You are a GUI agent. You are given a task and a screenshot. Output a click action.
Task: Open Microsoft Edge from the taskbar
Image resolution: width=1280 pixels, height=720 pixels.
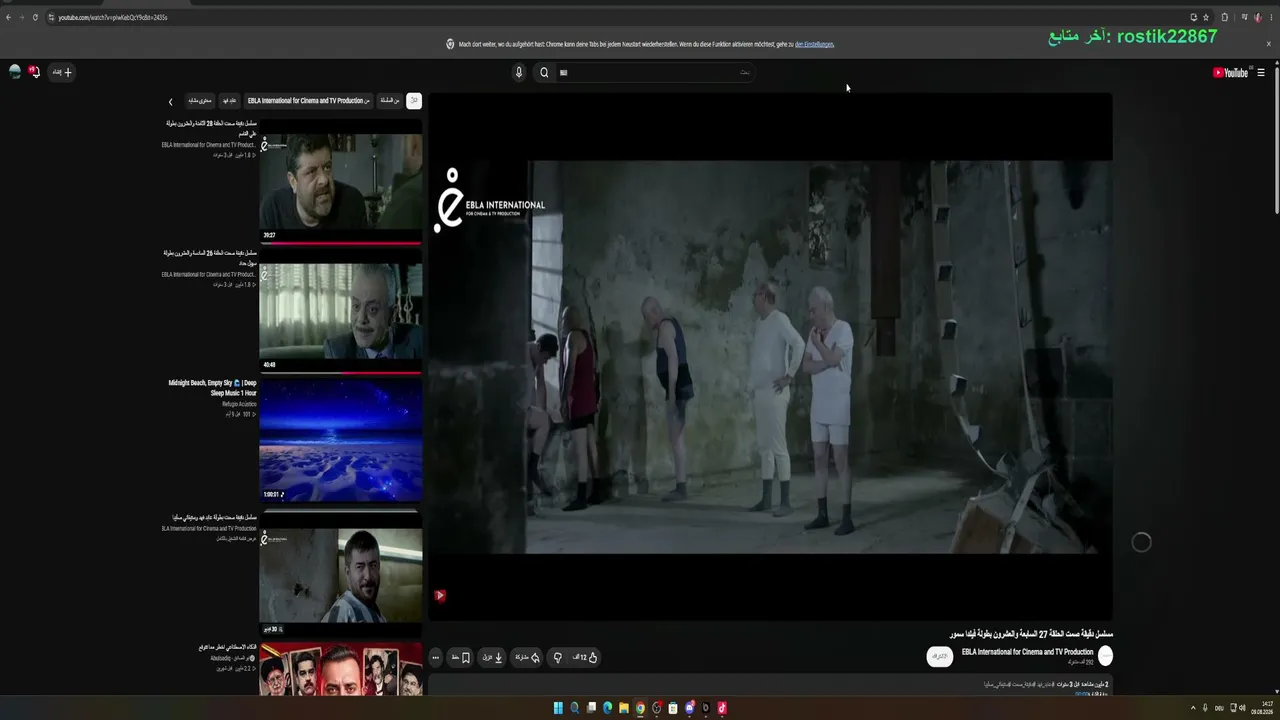pos(608,708)
